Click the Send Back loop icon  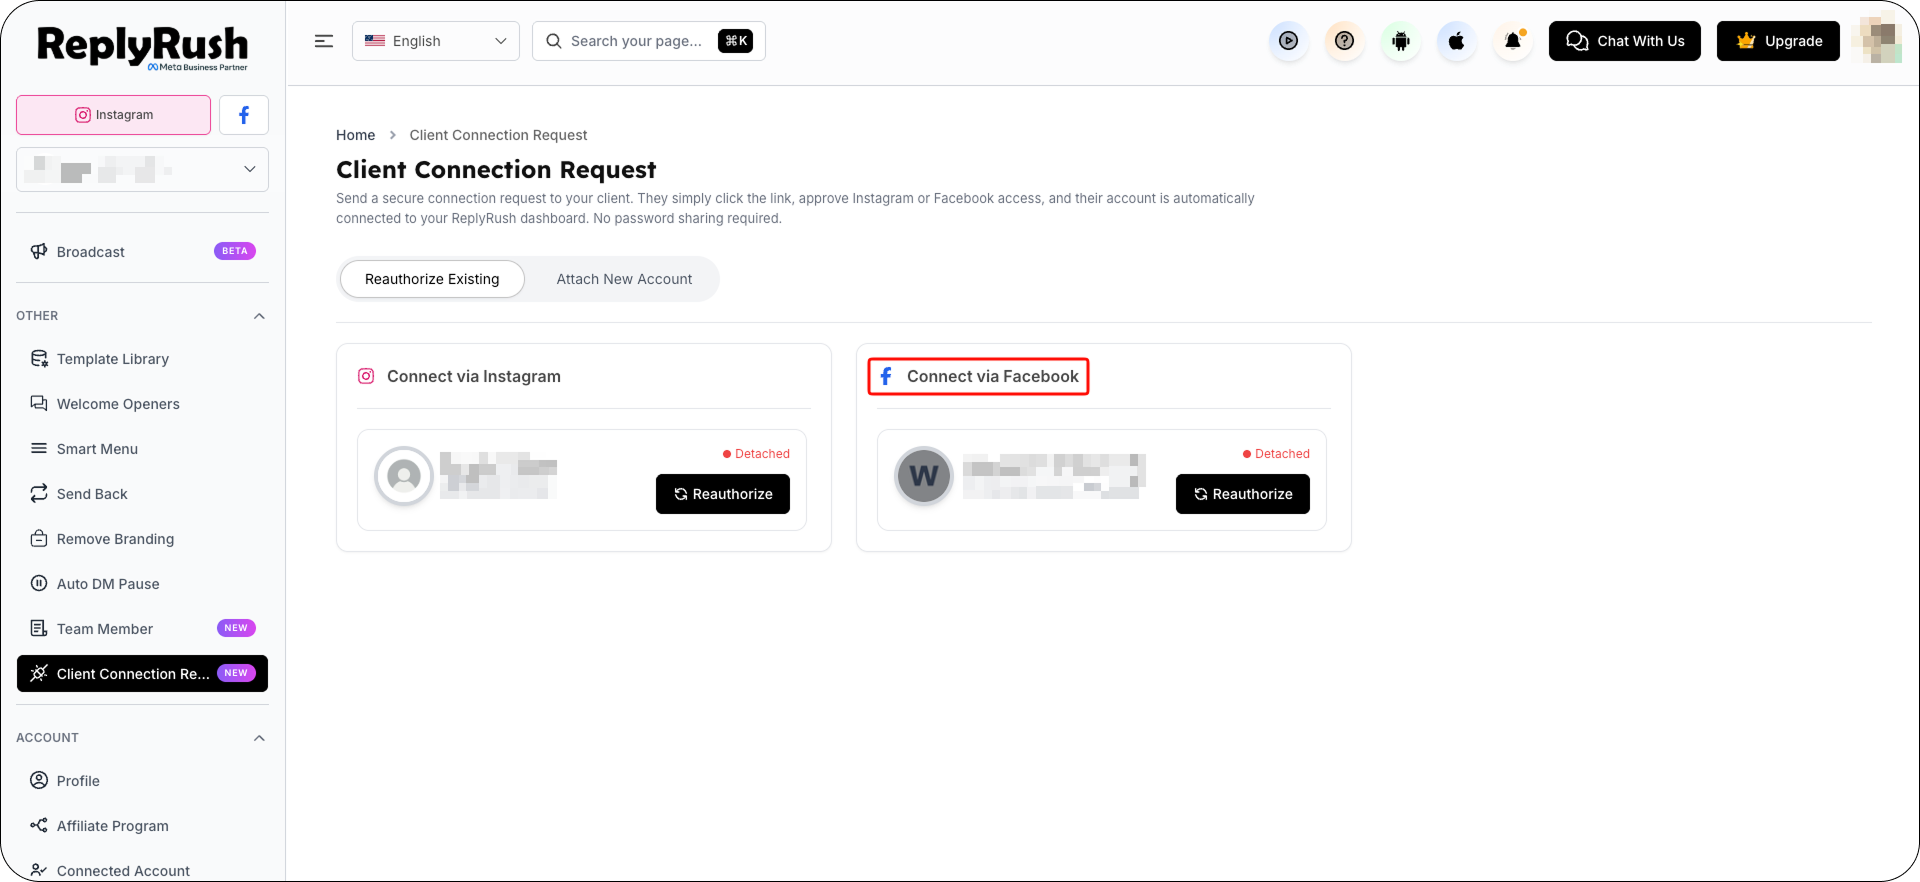(39, 493)
